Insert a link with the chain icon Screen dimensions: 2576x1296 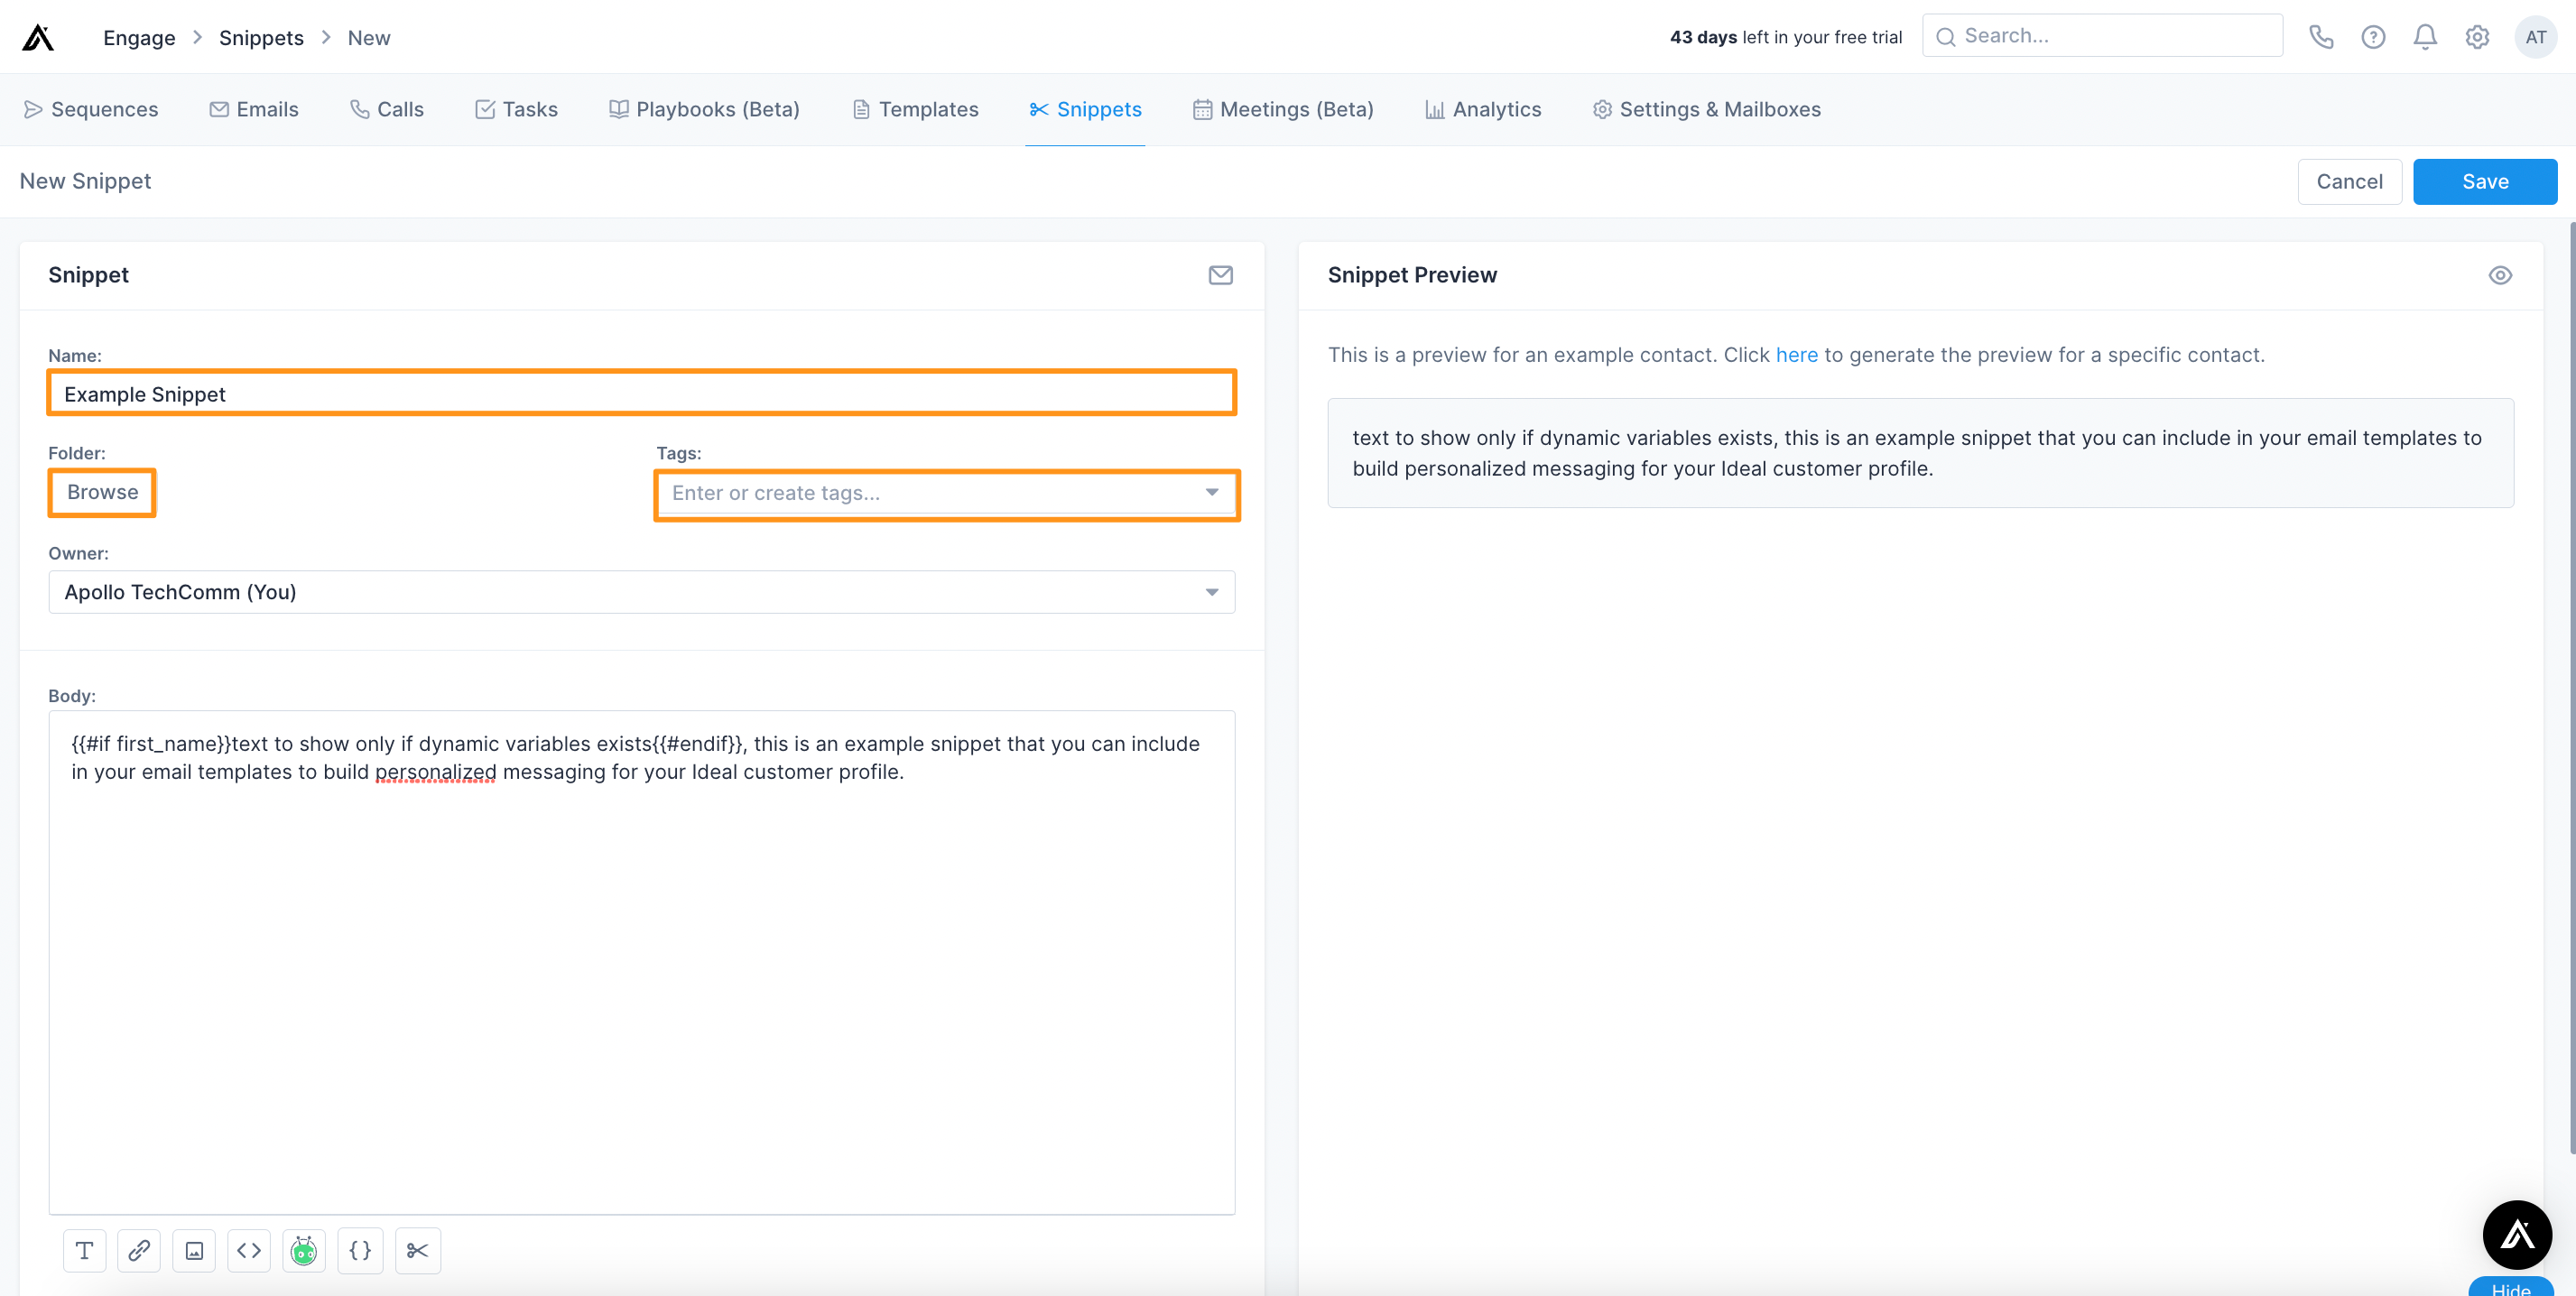[139, 1250]
